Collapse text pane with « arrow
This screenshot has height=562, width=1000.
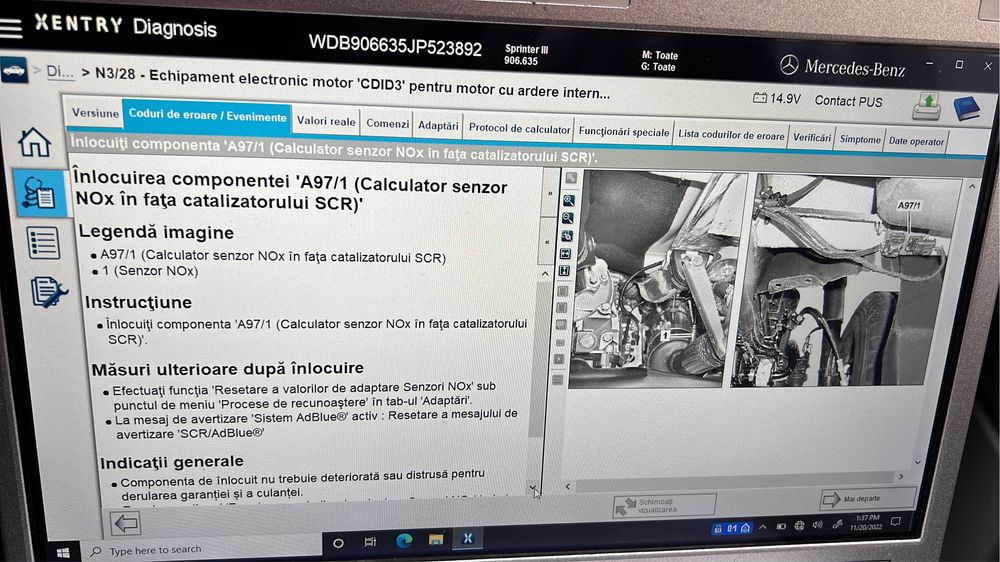pos(547,242)
